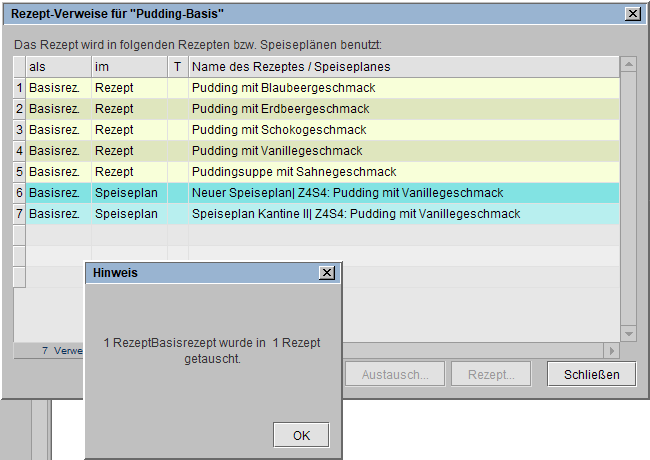
Task: Click the horizontal scroll right arrow
Action: [612, 351]
